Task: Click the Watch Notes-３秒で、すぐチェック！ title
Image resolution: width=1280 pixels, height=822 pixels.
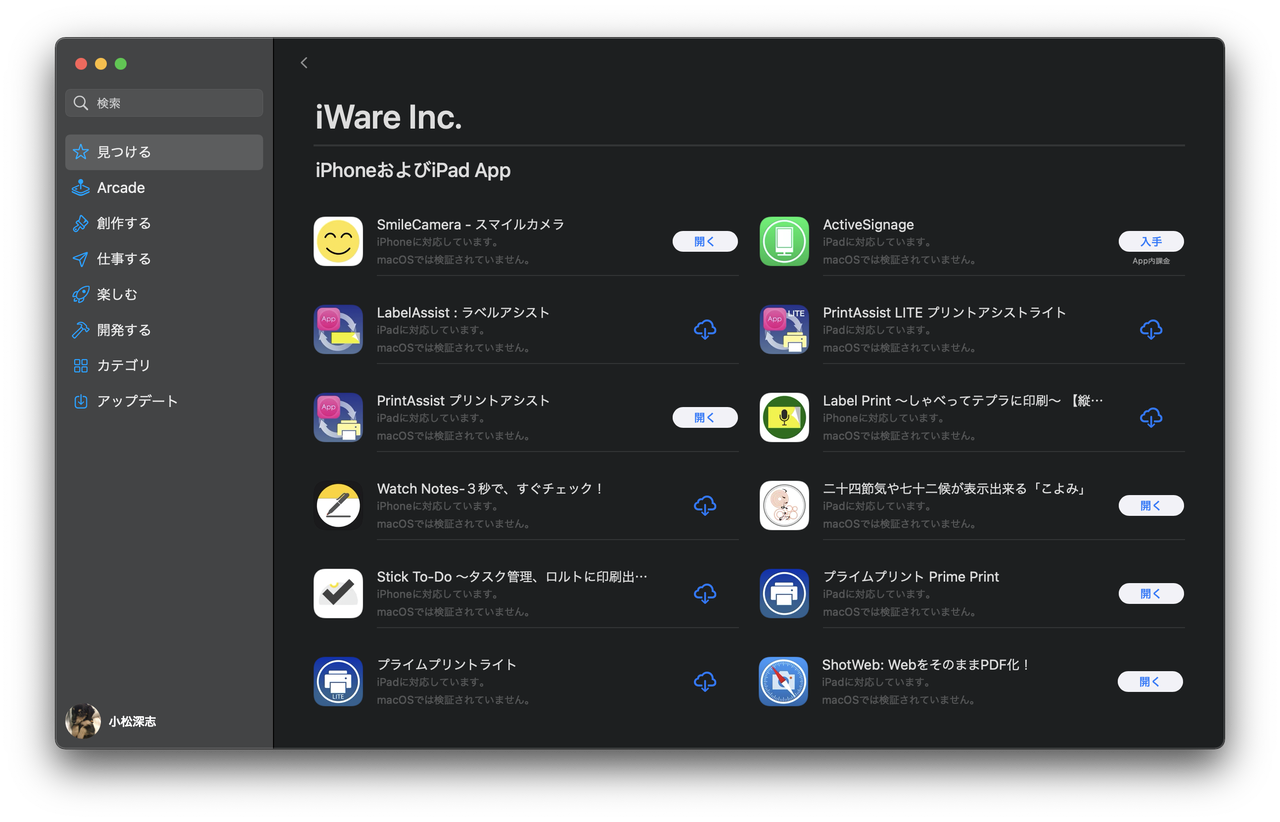Action: point(491,488)
